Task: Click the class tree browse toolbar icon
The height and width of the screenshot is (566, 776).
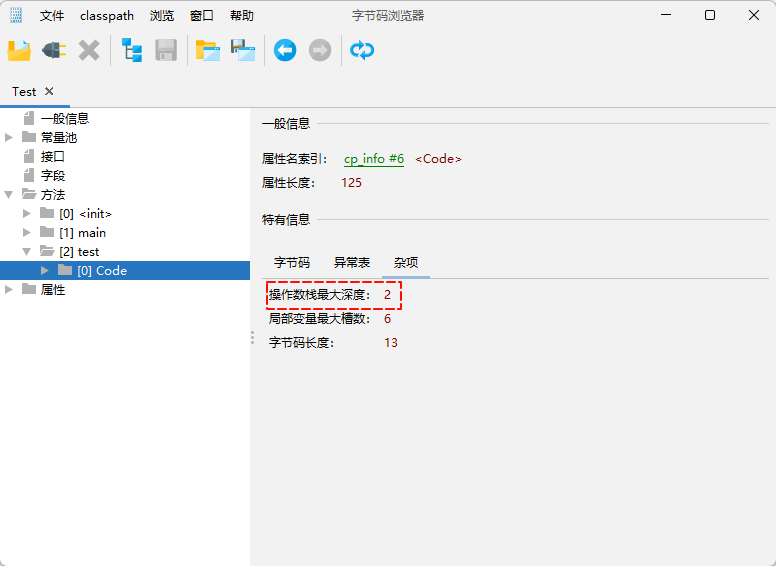Action: pos(132,50)
